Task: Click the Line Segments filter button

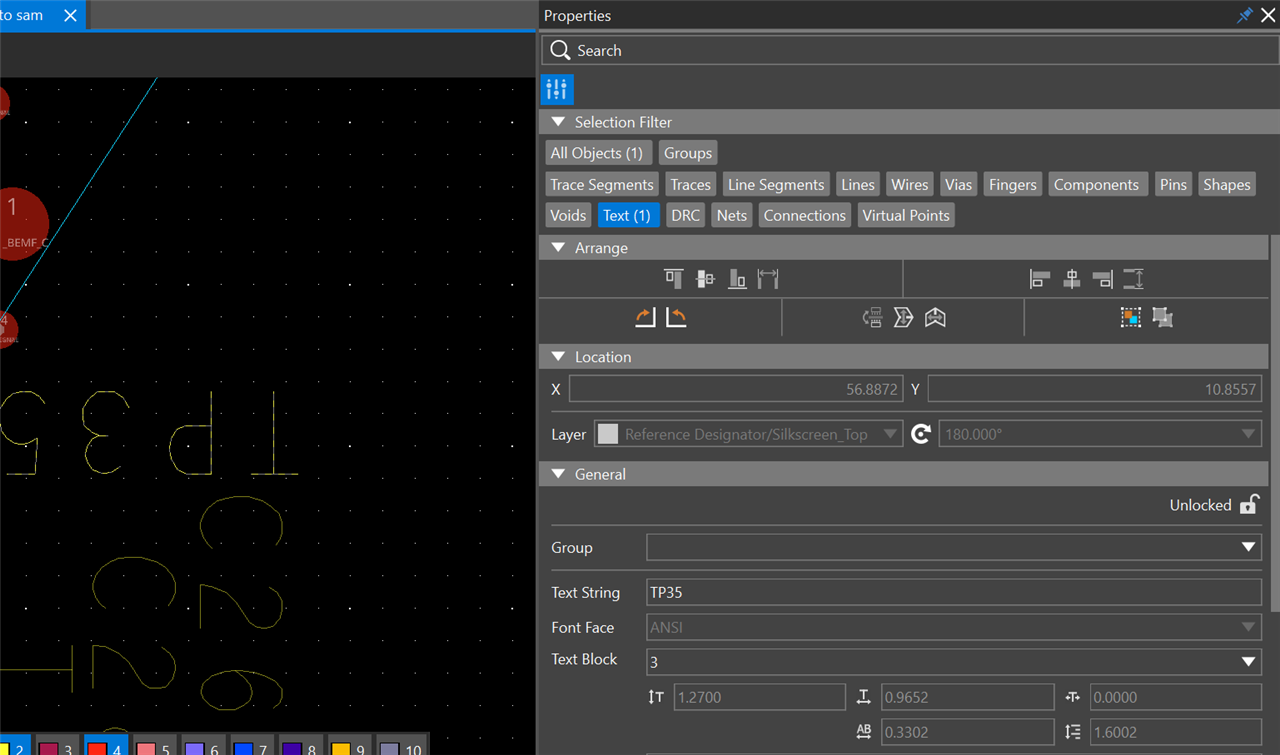Action: click(x=776, y=184)
